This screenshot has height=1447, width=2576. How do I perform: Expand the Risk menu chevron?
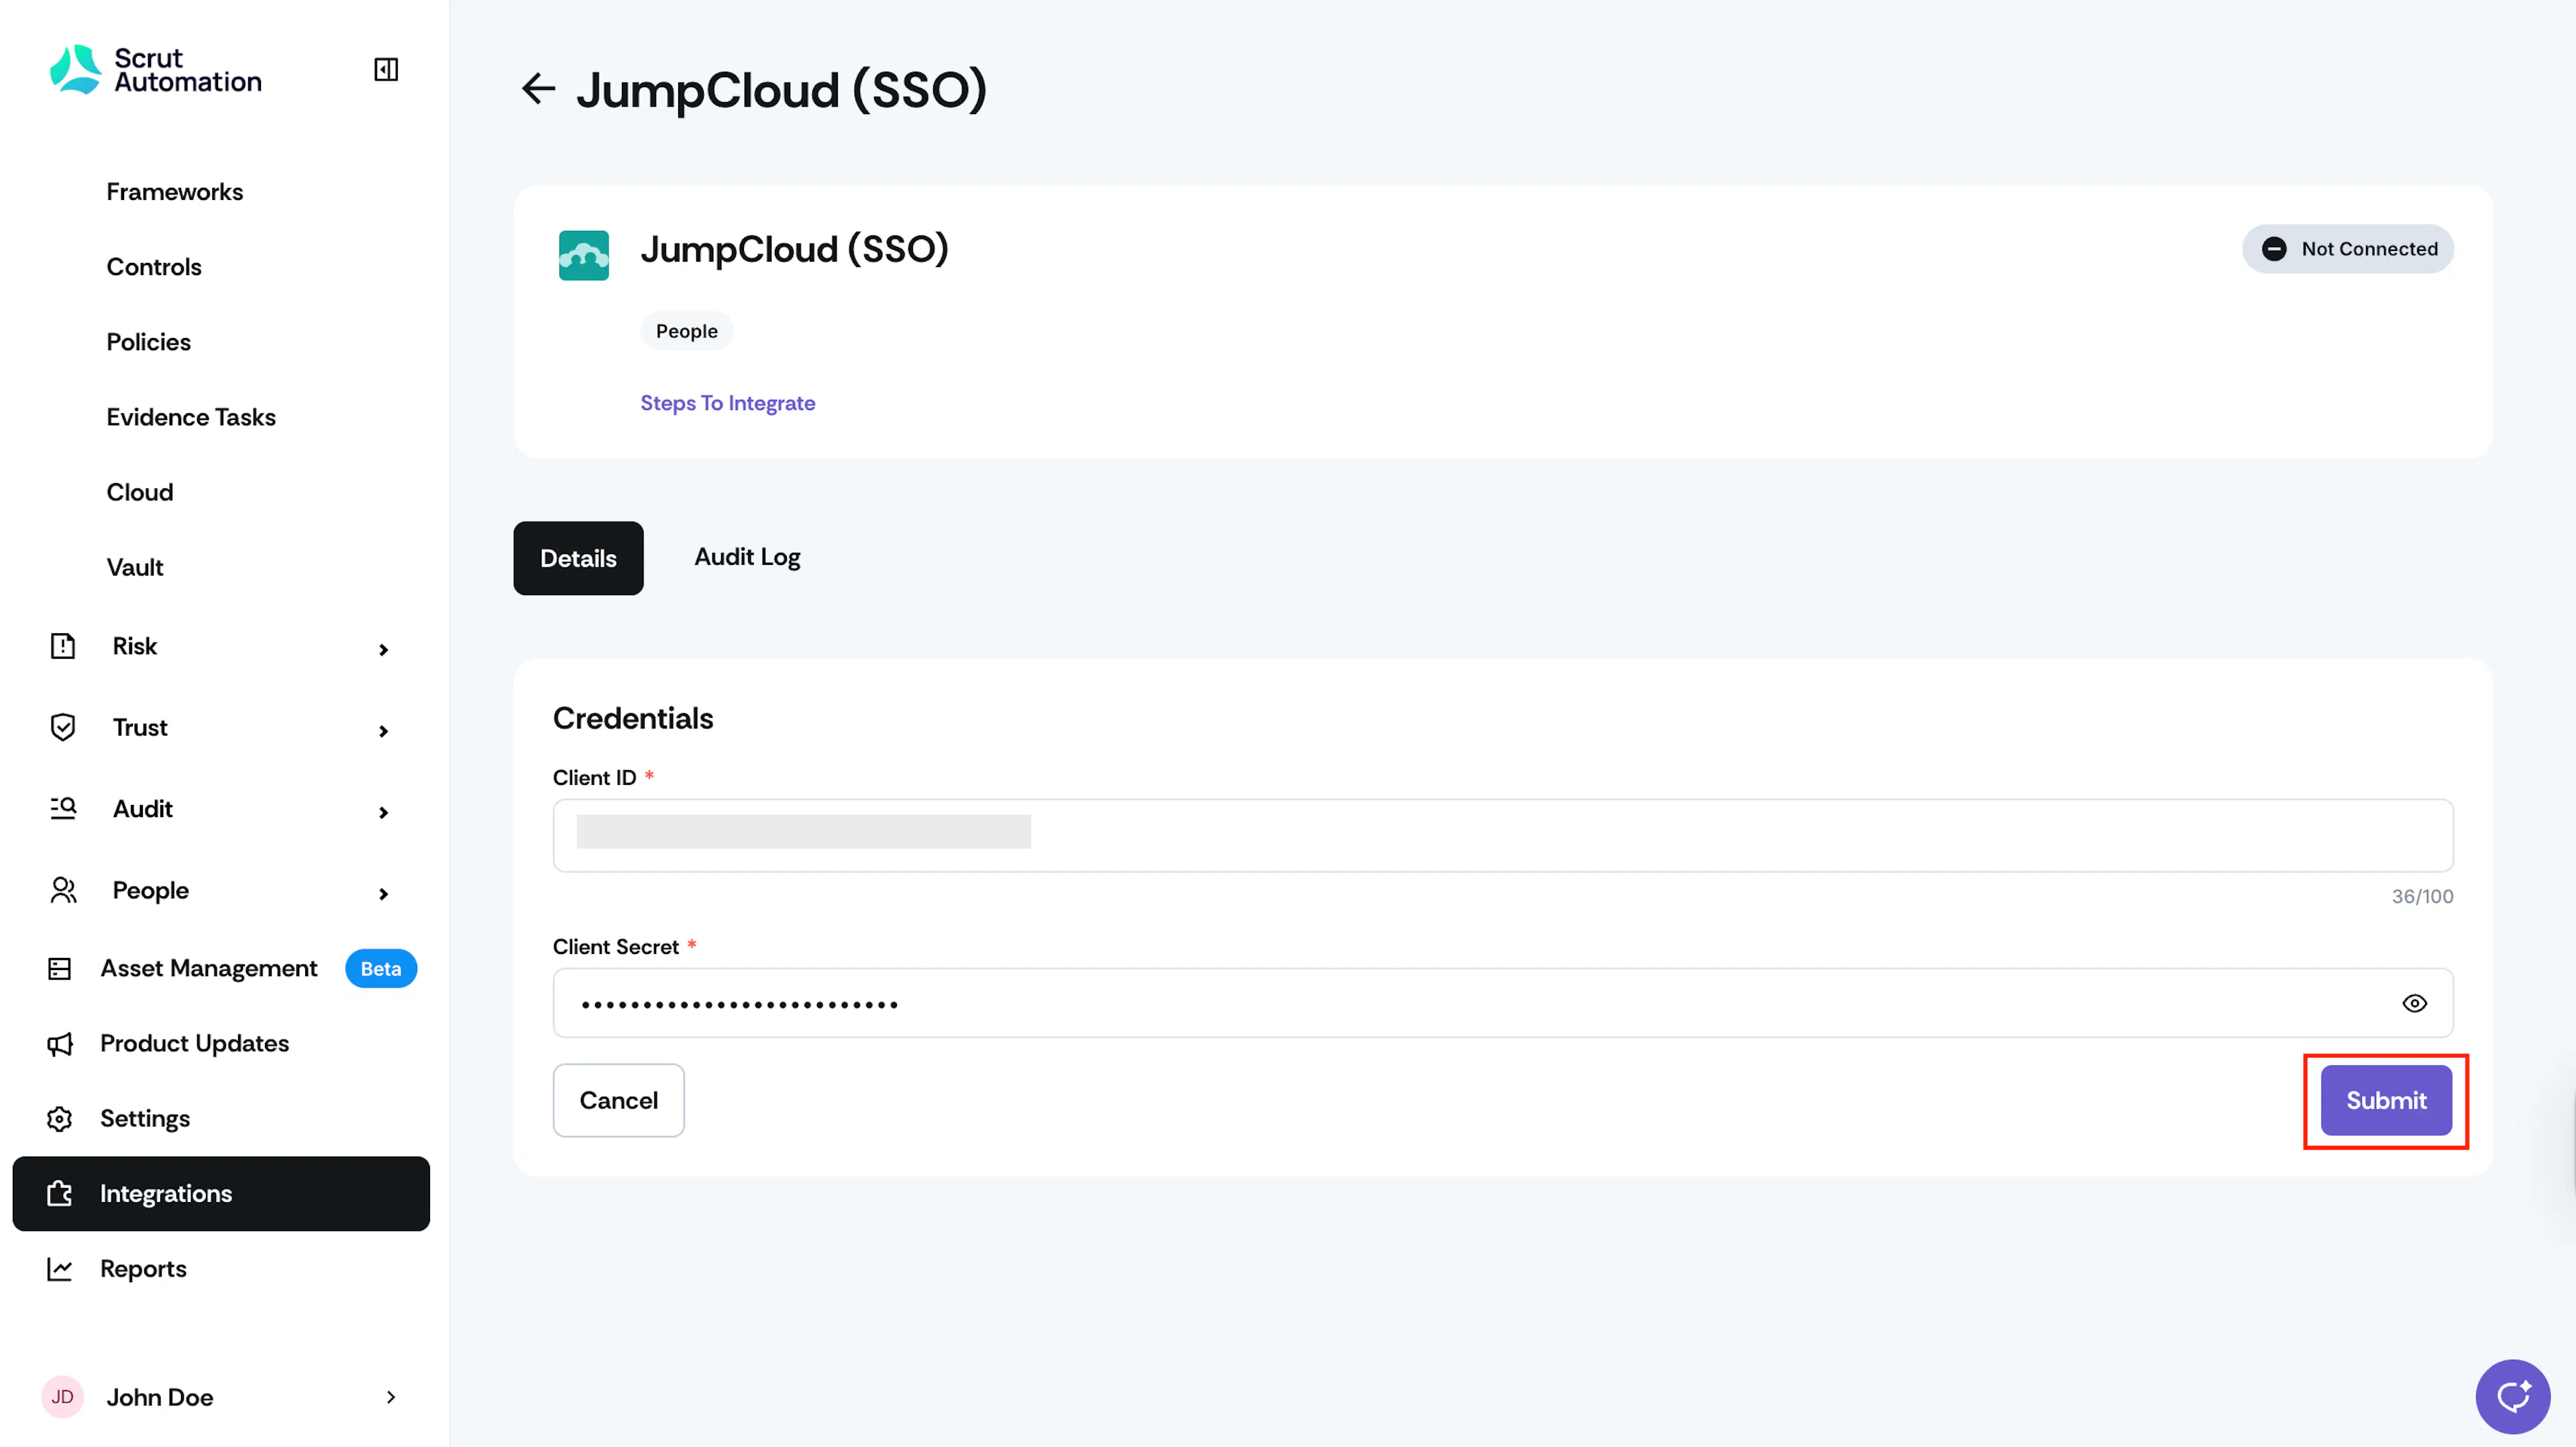pyautogui.click(x=383, y=650)
